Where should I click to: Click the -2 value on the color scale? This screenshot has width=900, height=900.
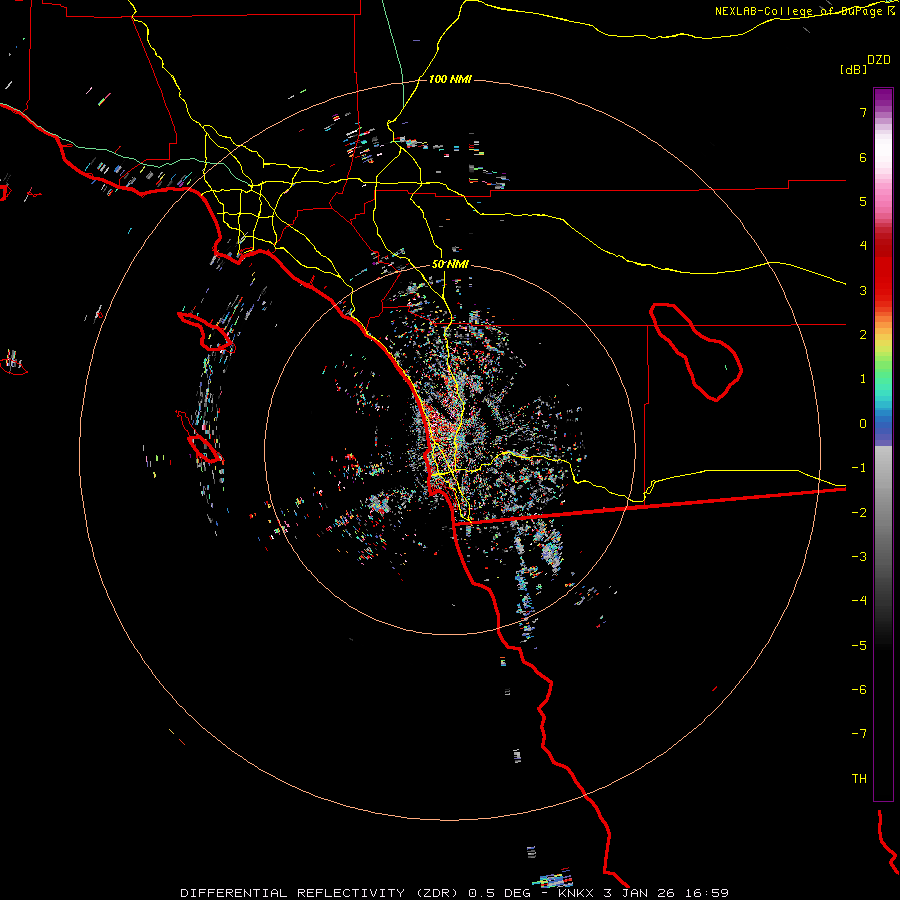pos(859,513)
